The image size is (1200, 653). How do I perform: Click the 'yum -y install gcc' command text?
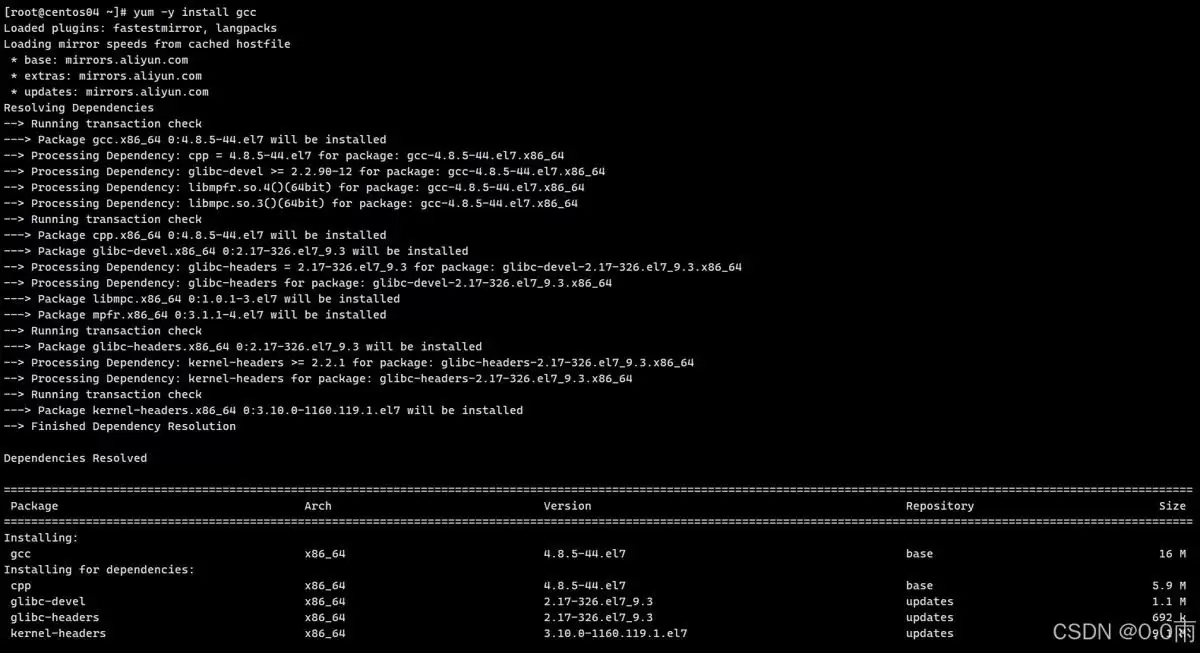pos(195,12)
